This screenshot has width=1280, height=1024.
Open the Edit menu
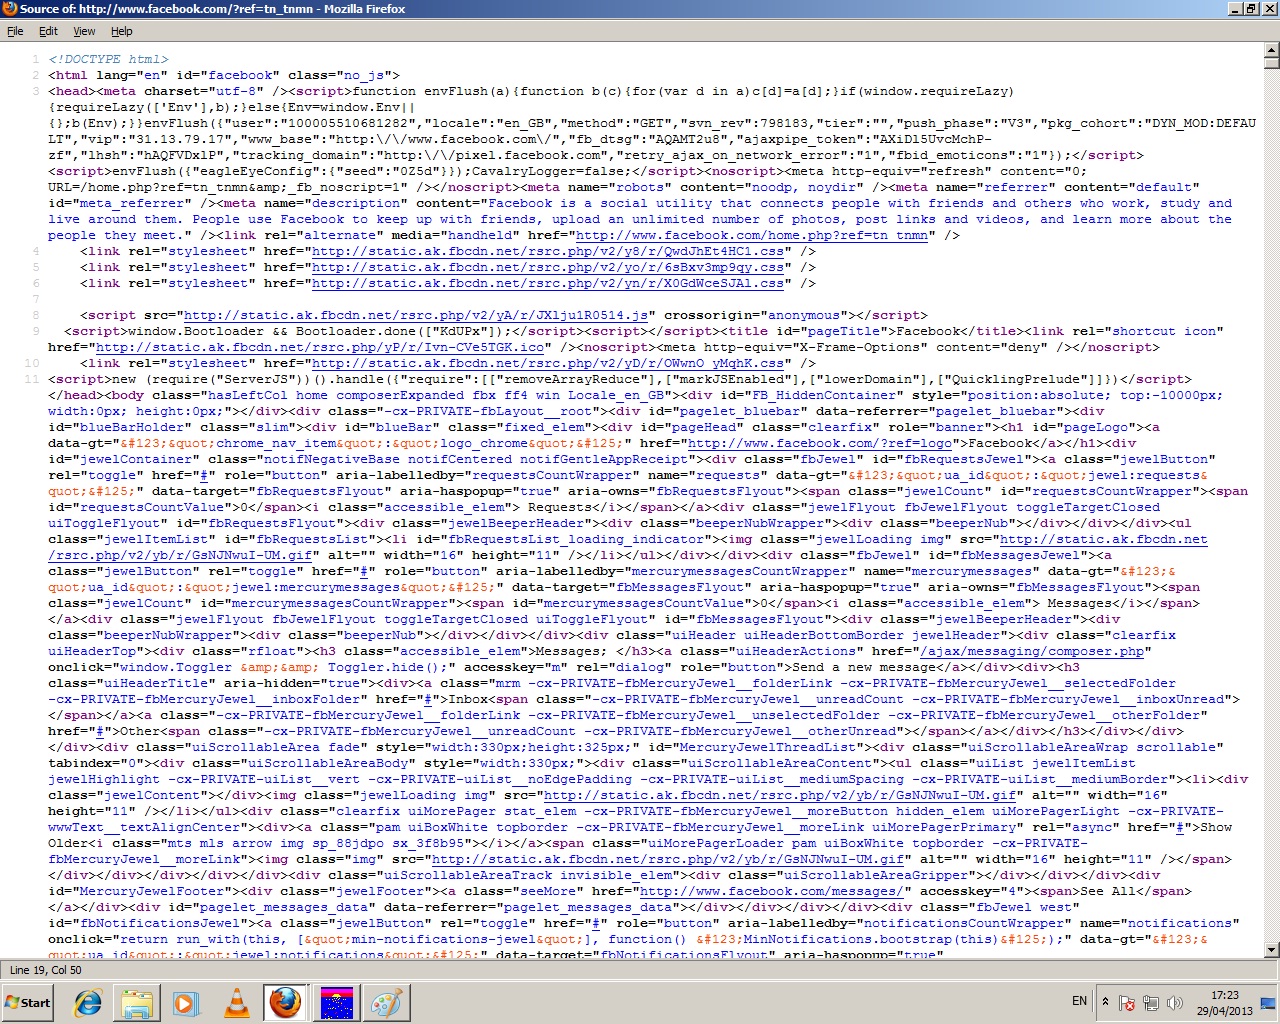point(48,32)
